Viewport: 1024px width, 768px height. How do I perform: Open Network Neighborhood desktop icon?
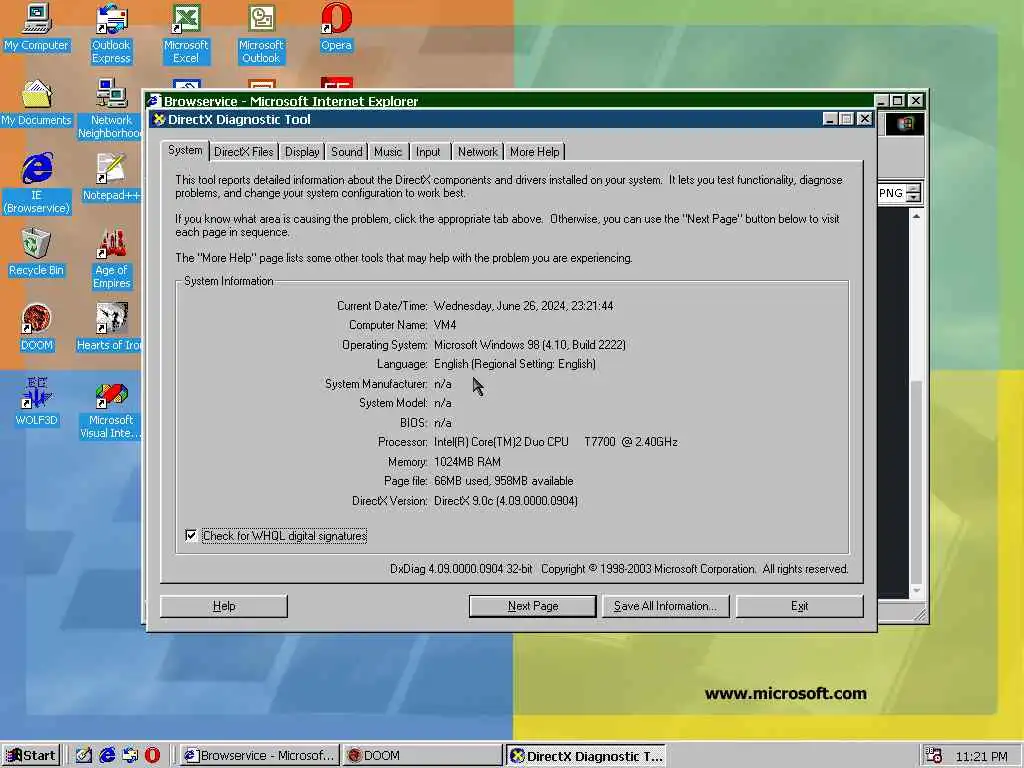(x=111, y=108)
